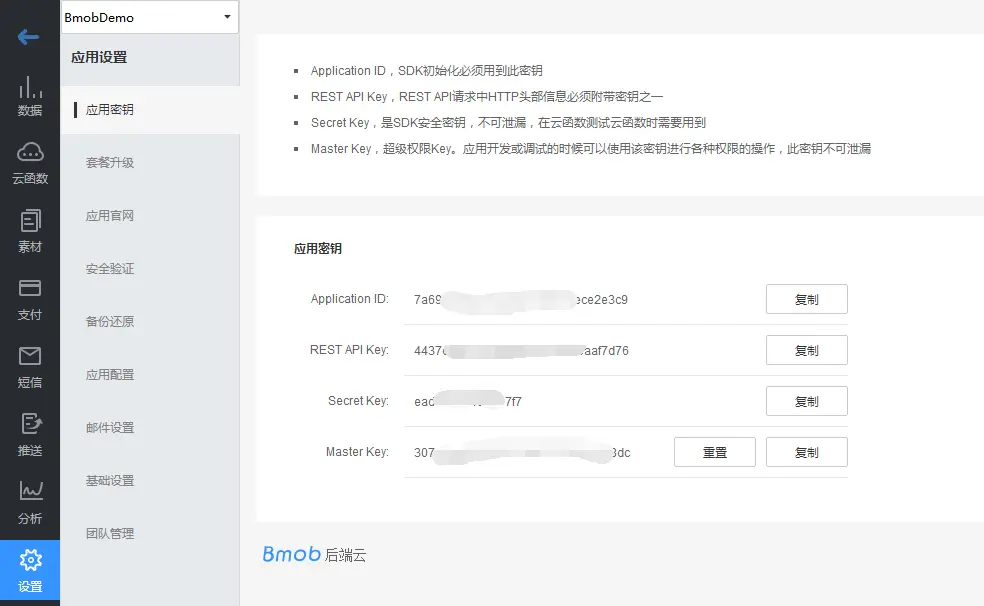This screenshot has width=984, height=606.
Task: Open the 数据 (Data) section icon
Action: (x=30, y=97)
